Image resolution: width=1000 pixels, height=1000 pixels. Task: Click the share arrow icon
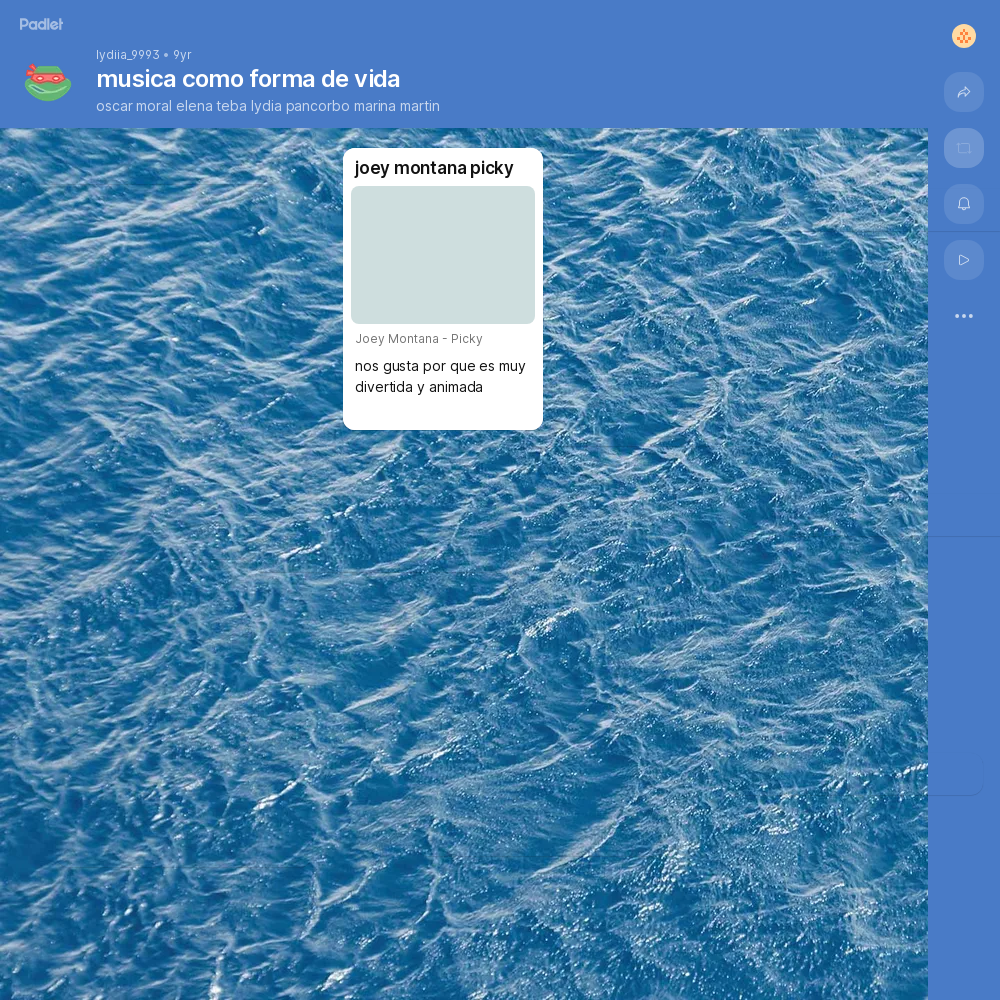pyautogui.click(x=964, y=92)
